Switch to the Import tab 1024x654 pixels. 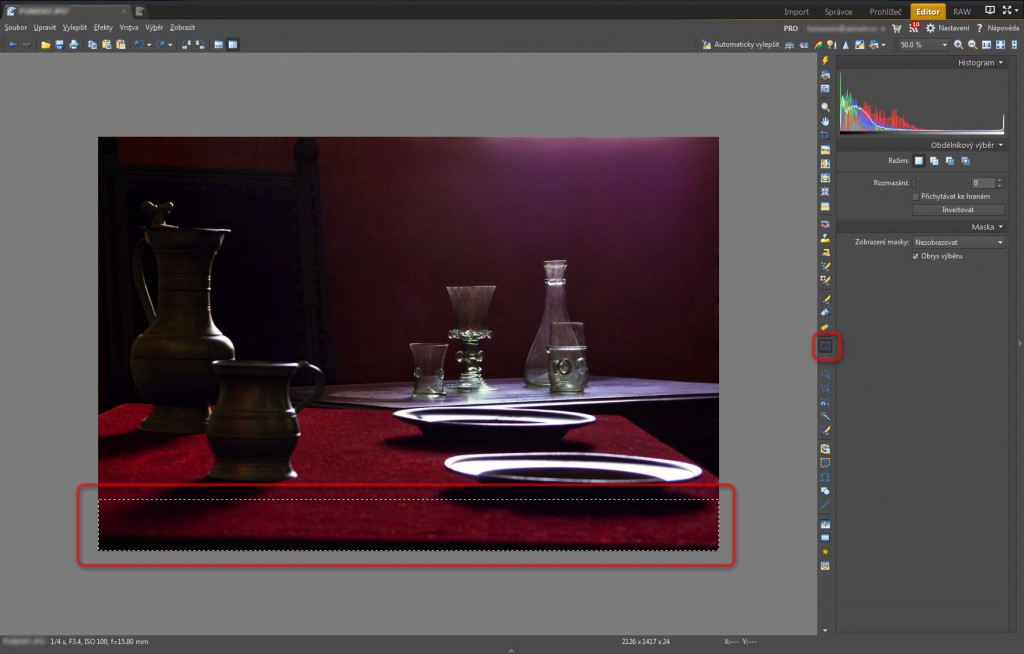[x=796, y=12]
